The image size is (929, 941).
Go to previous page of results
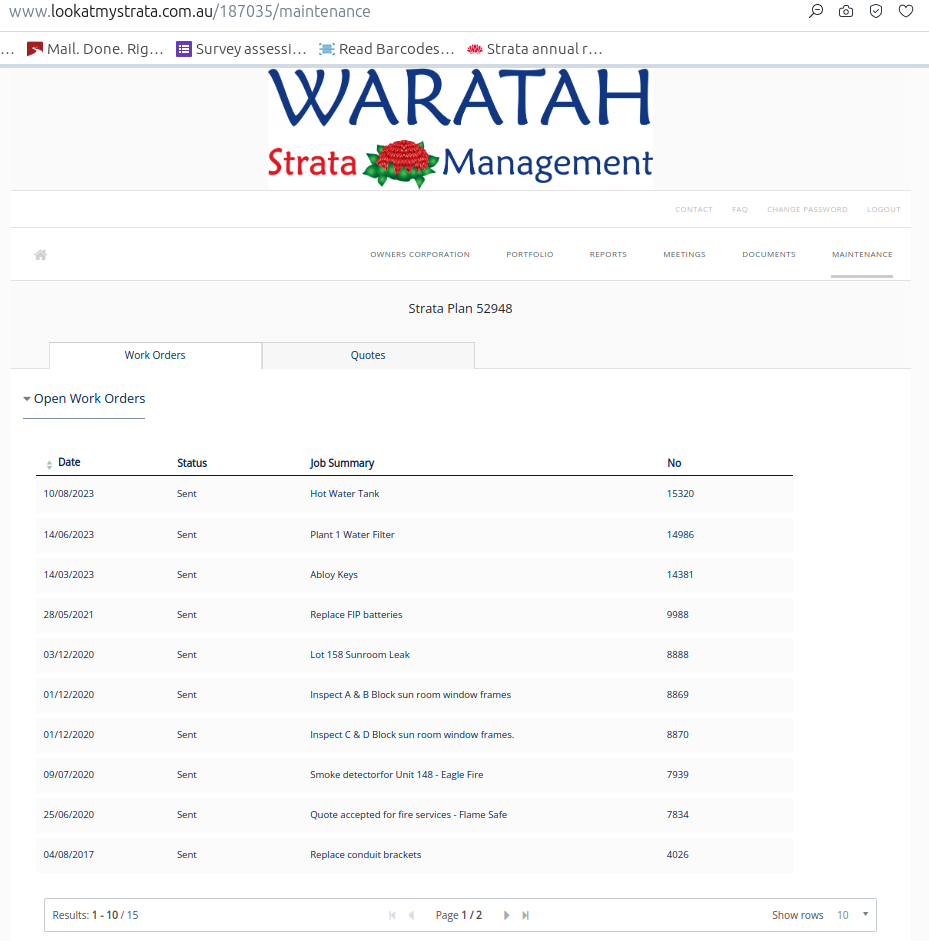click(x=411, y=915)
